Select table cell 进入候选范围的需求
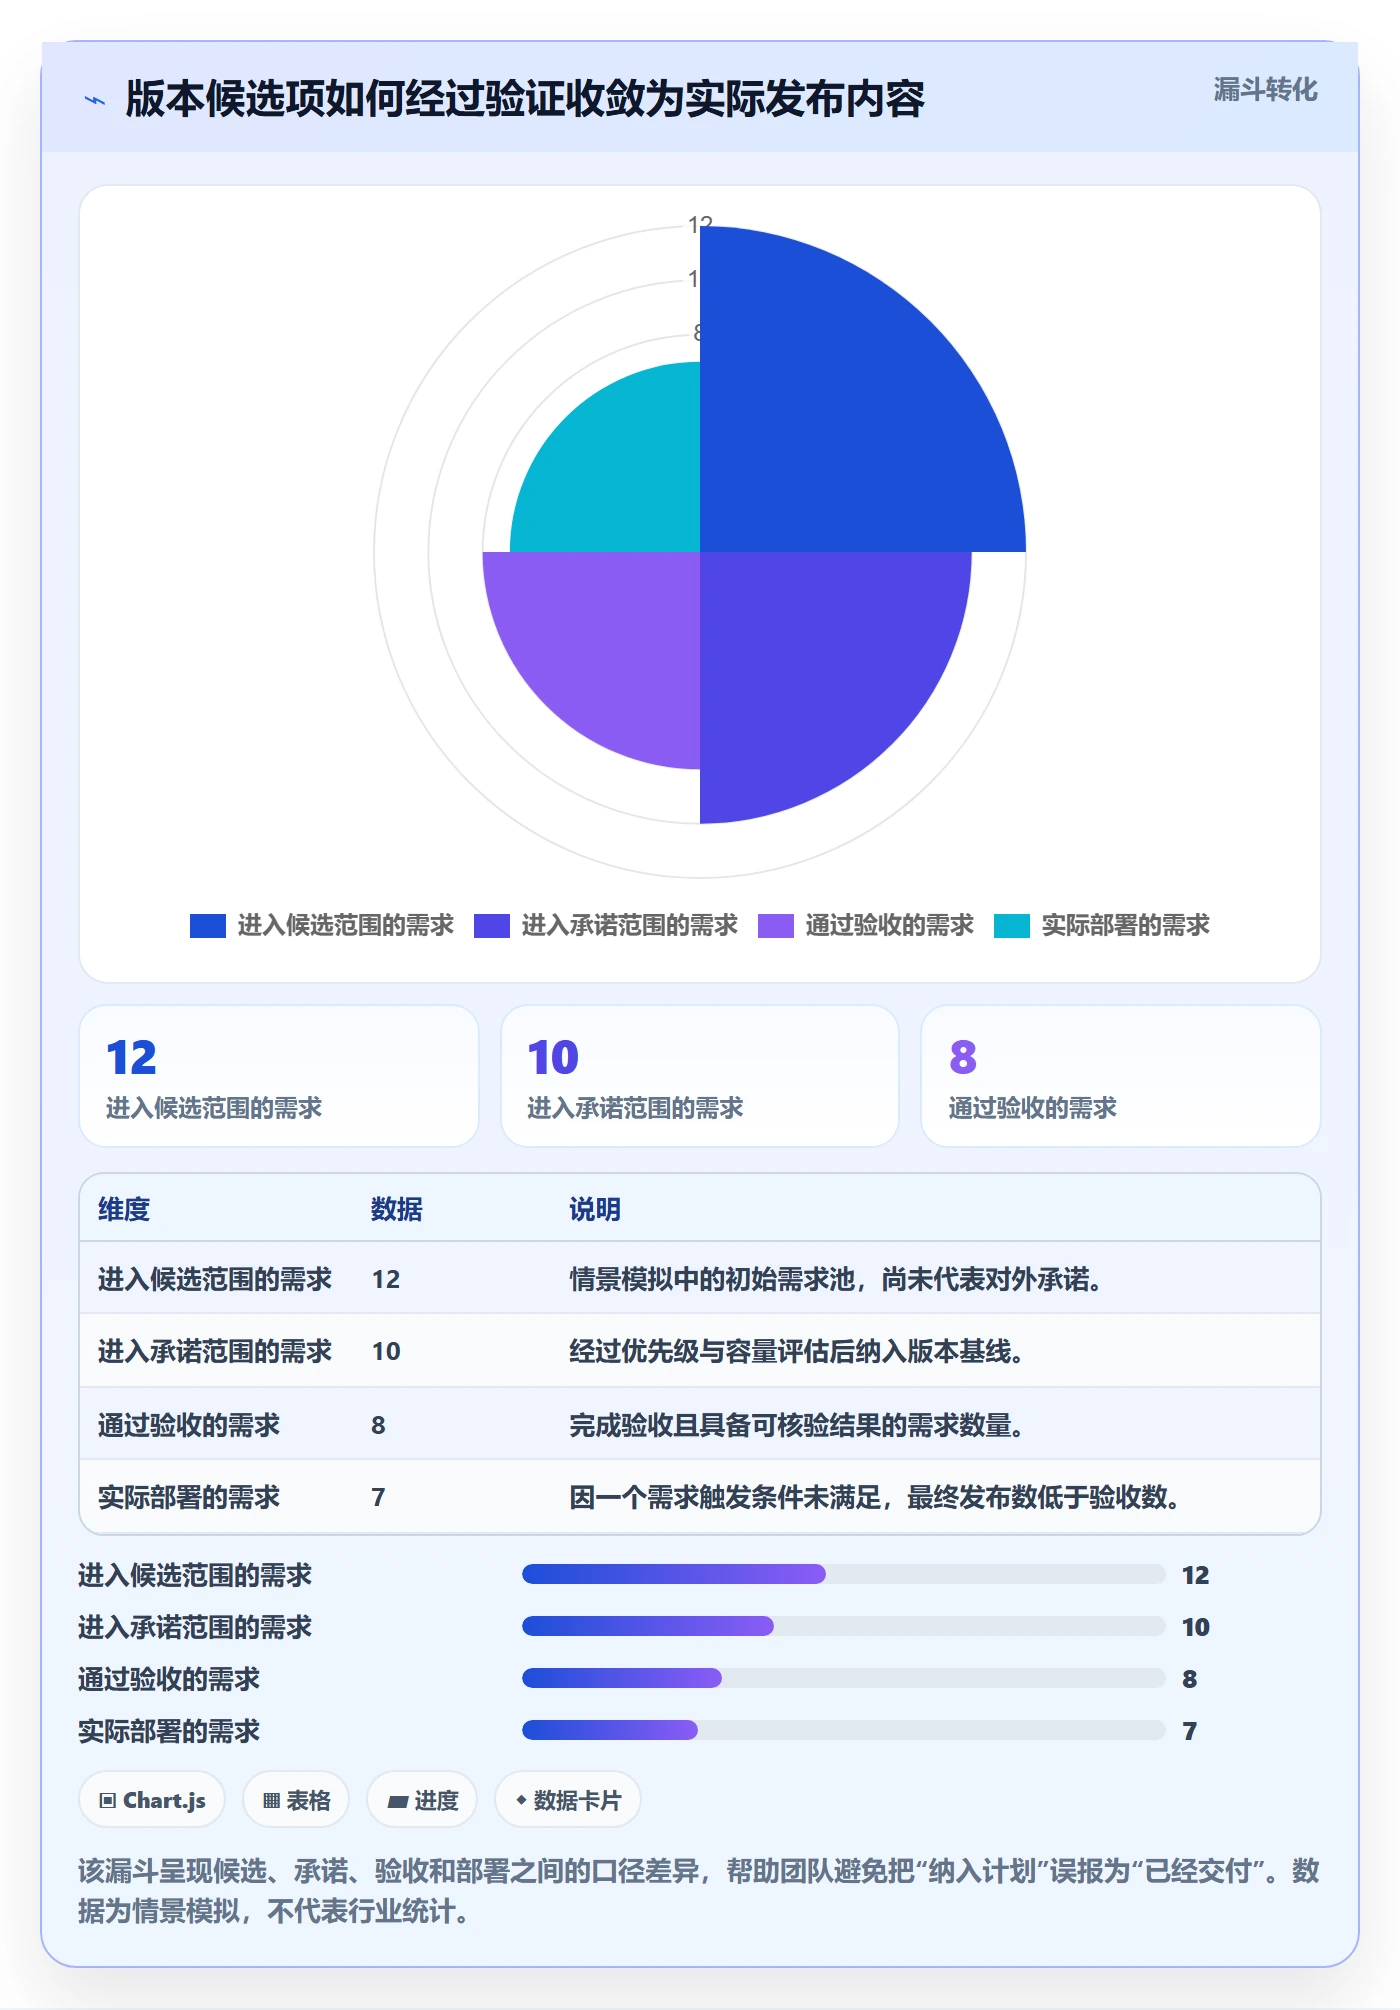 [x=215, y=1279]
